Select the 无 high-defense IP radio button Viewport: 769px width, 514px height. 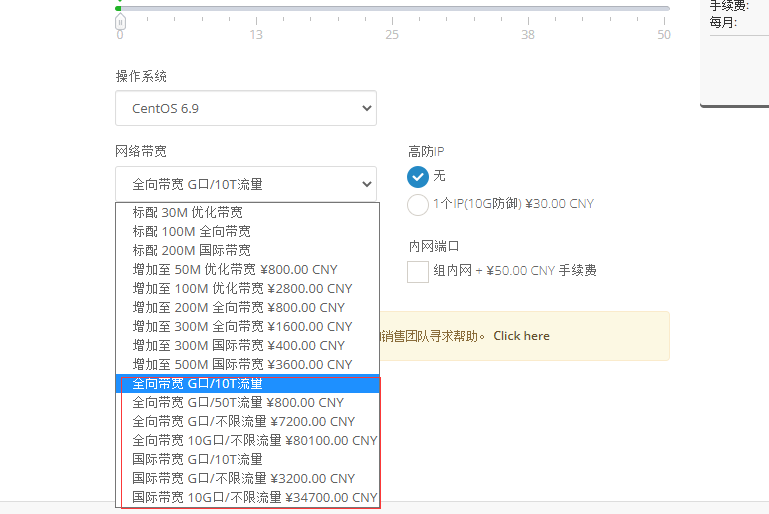[x=418, y=177]
